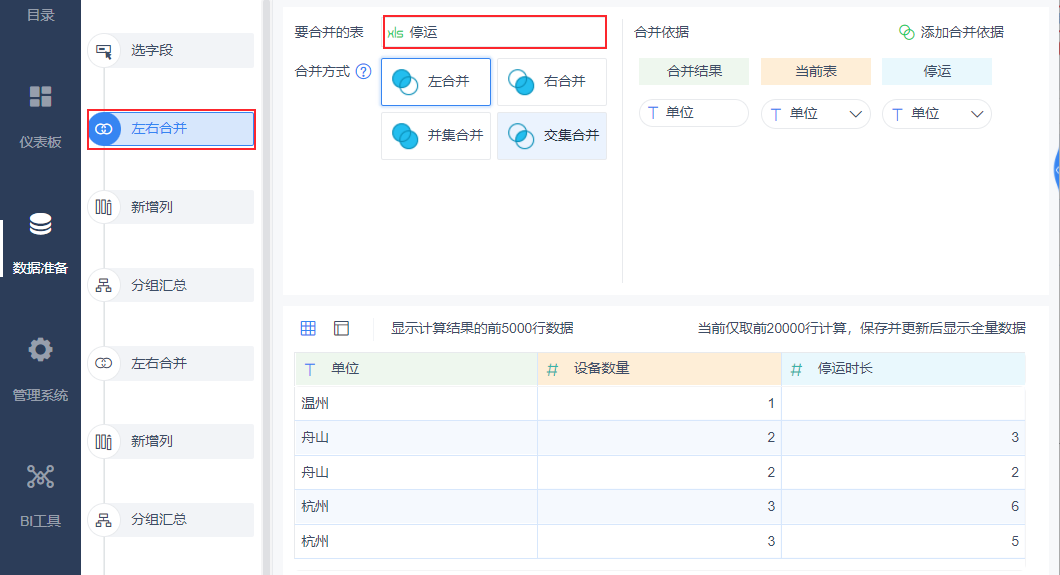This screenshot has width=1060, height=575.
Task: Choose 左合并 merge method
Action: point(436,82)
